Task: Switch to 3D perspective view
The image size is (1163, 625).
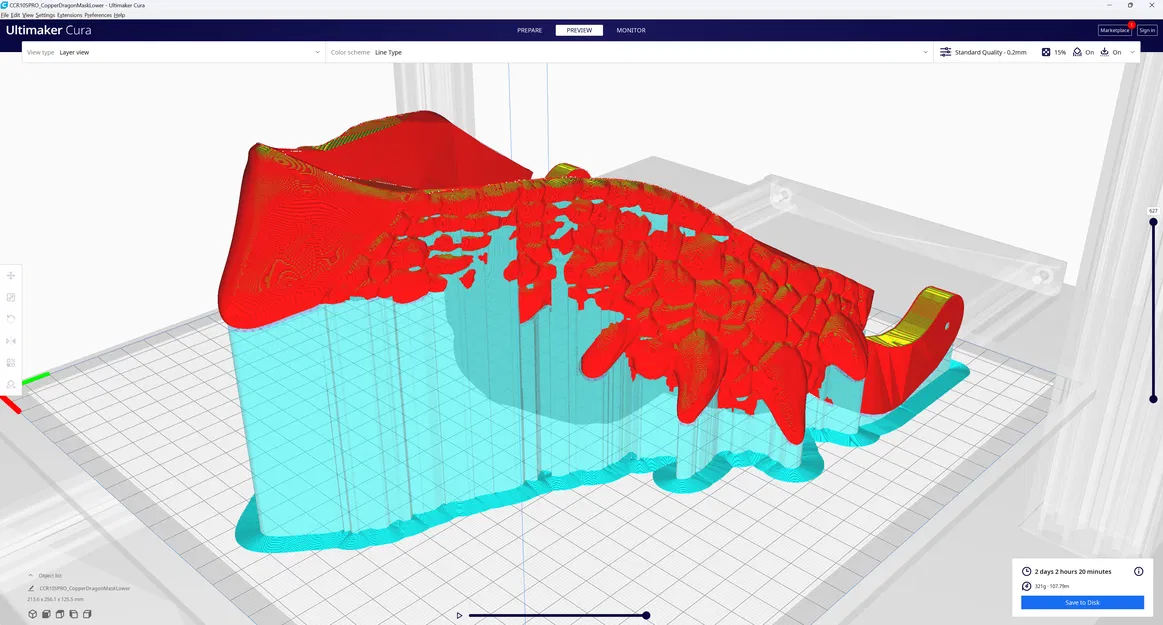Action: point(33,614)
